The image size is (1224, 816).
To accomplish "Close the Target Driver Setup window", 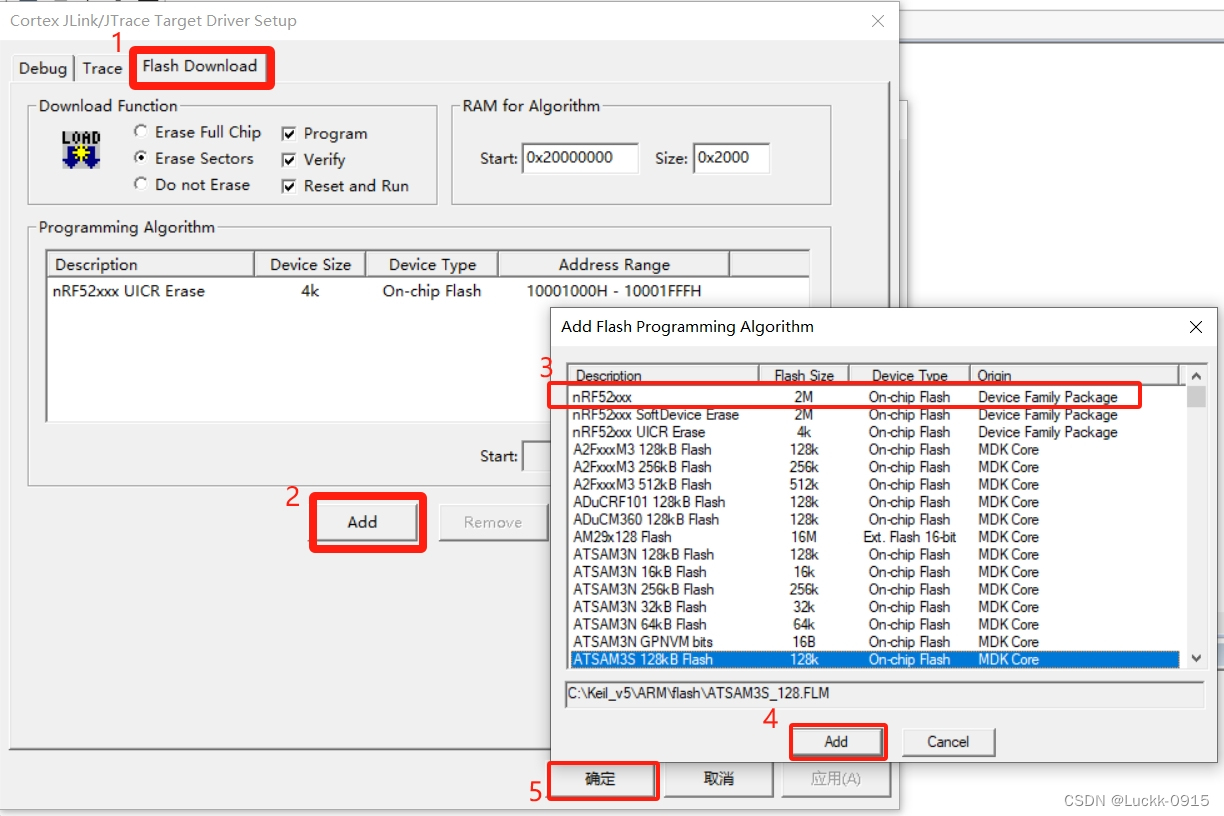I will (878, 21).
